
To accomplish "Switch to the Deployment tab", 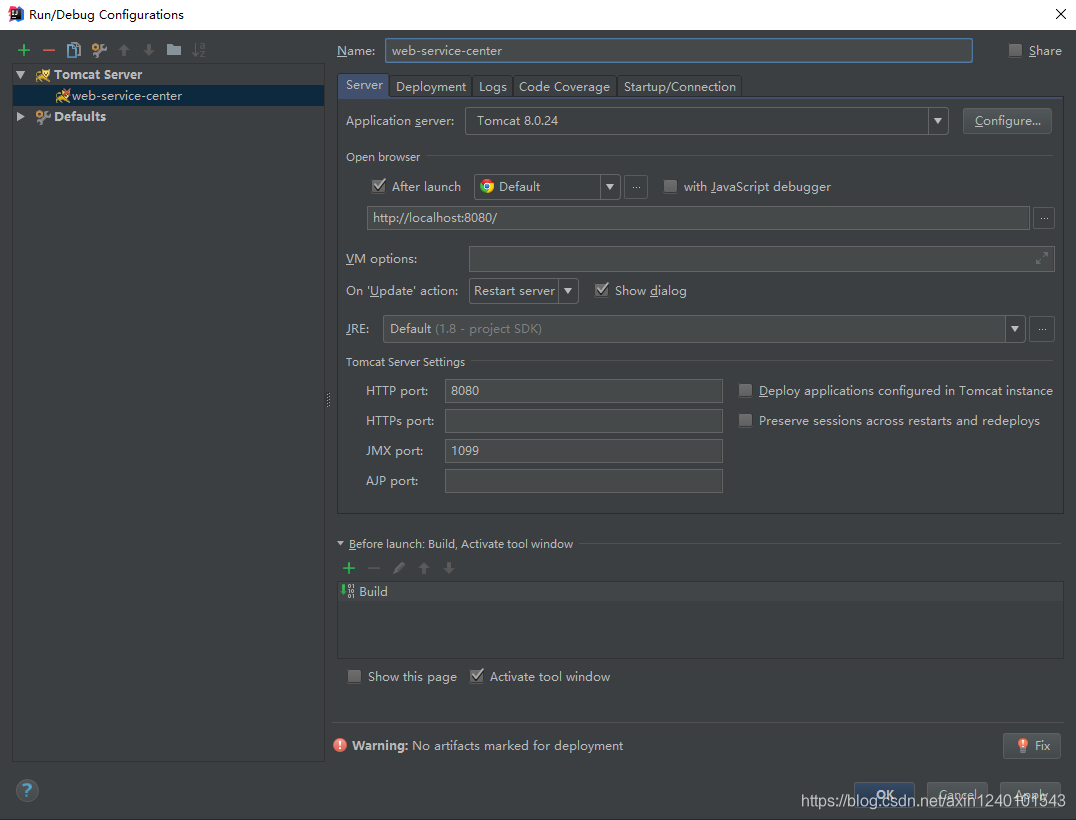I will click(431, 86).
